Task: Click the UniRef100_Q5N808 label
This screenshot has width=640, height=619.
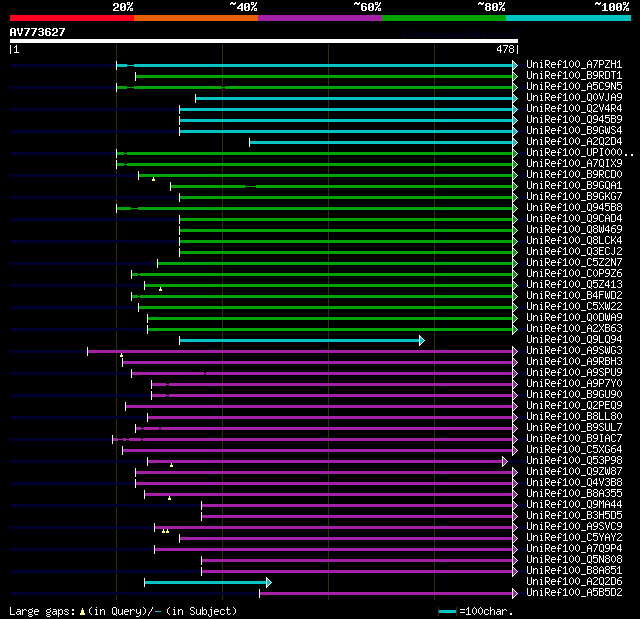Action: [574, 560]
